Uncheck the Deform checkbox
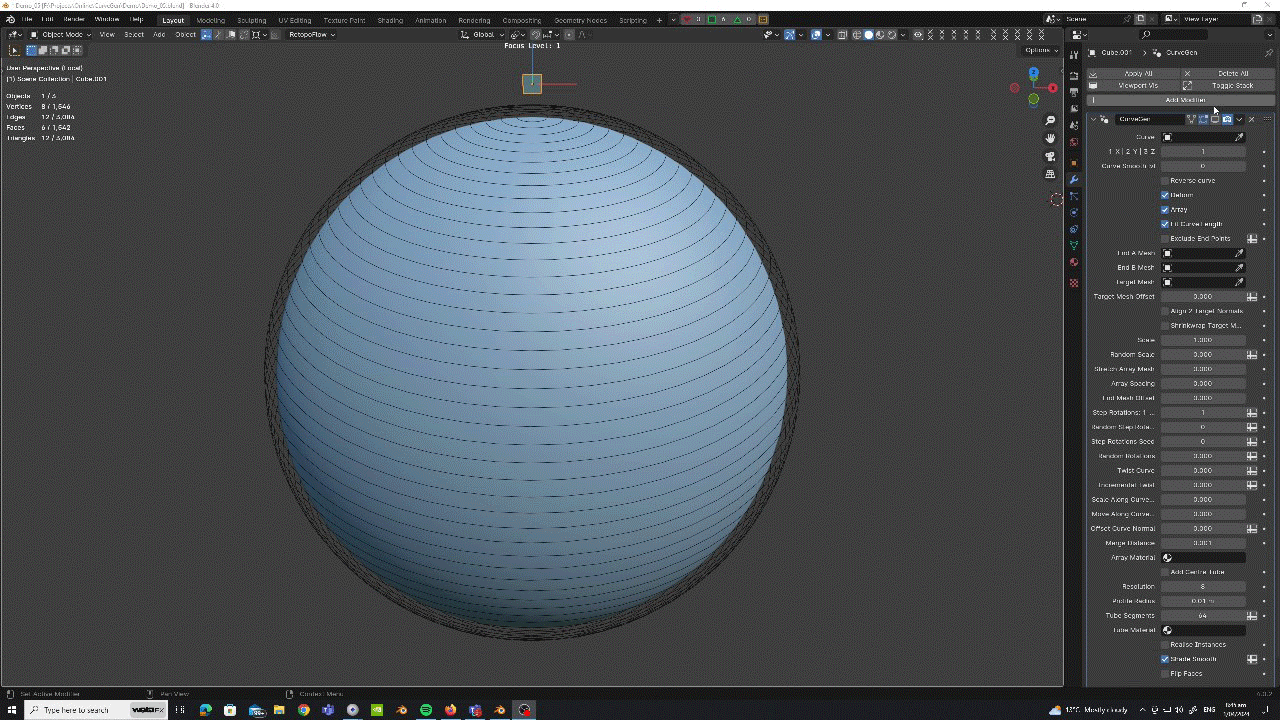 [x=1165, y=195]
